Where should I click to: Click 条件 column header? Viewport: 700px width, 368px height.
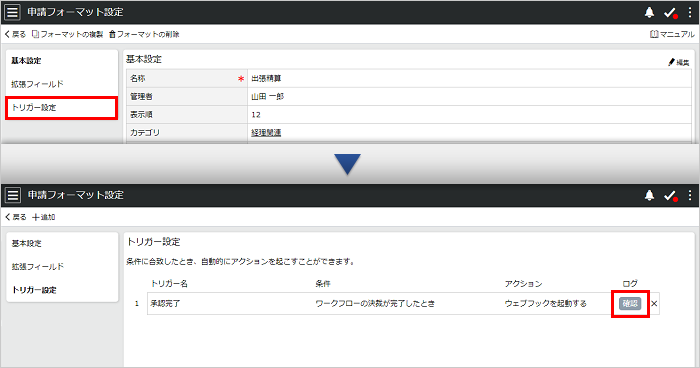(x=323, y=284)
